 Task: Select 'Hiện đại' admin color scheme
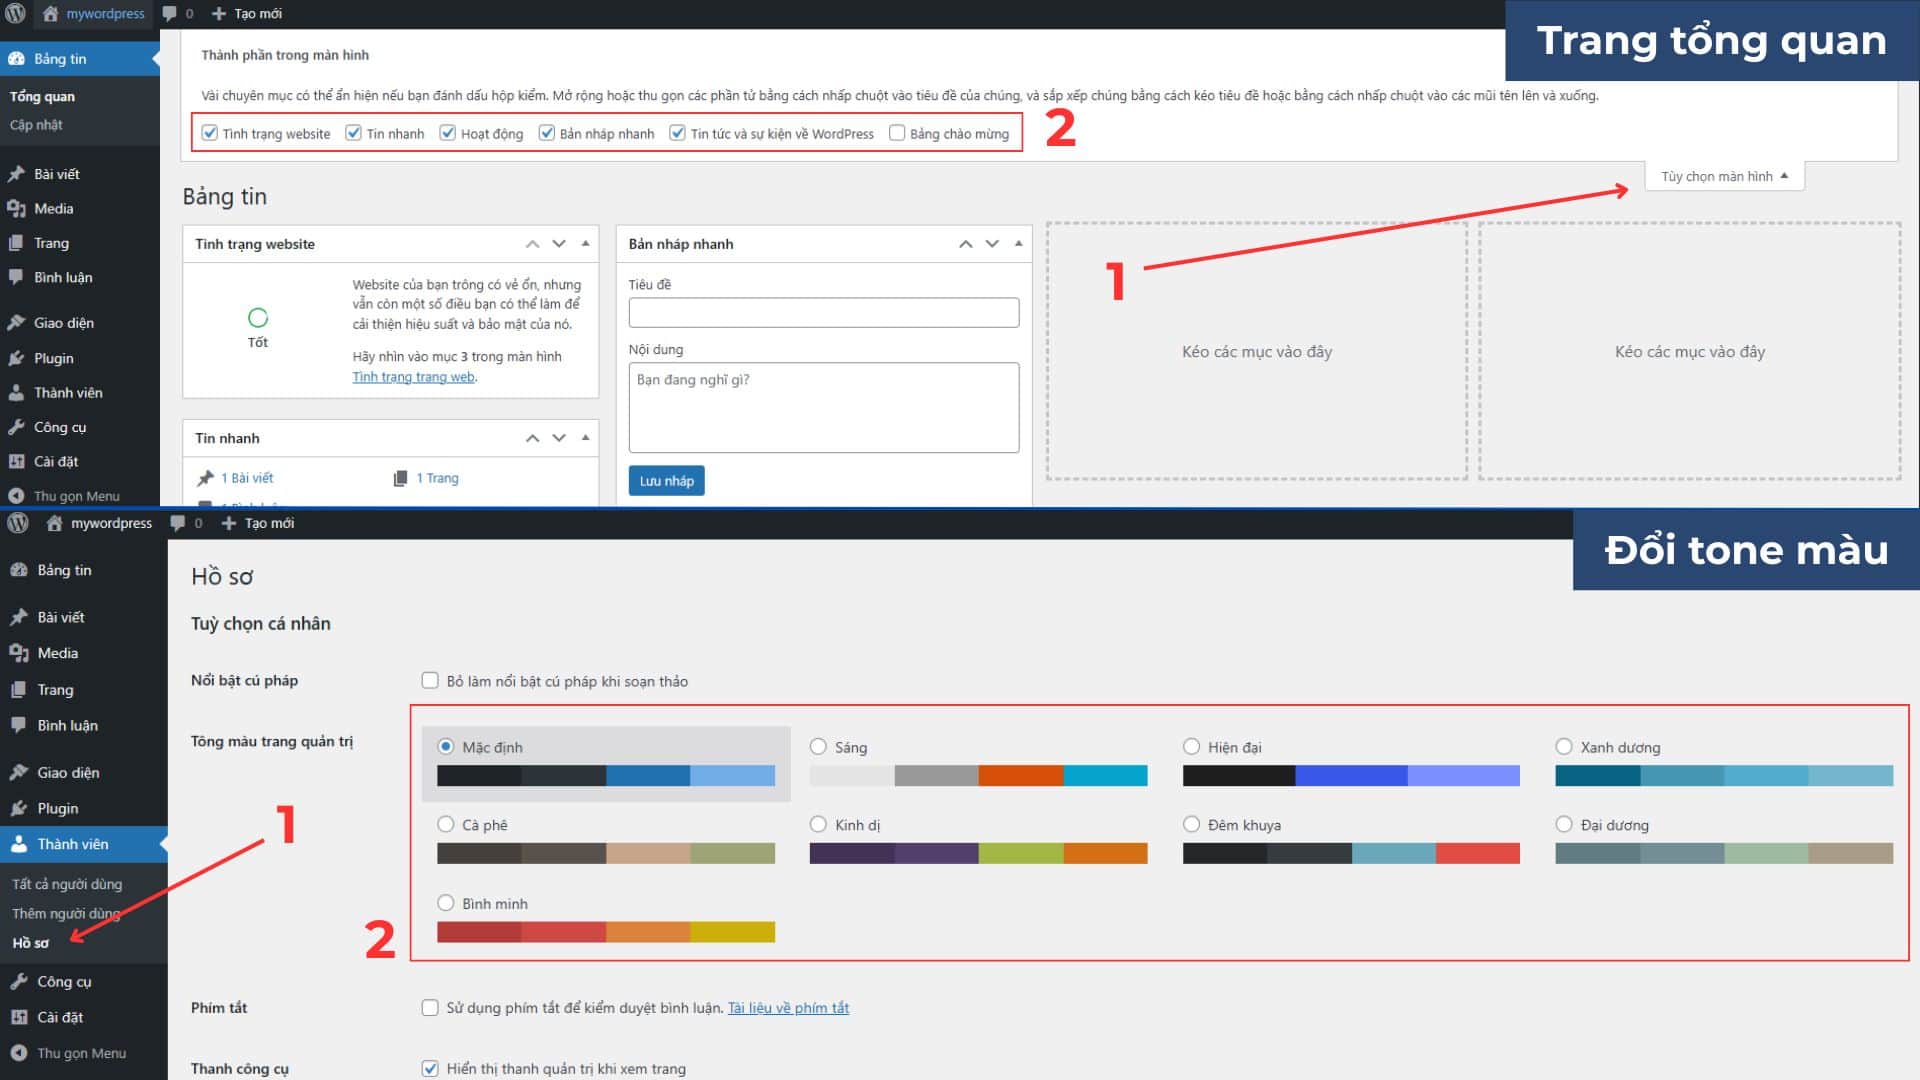click(x=1191, y=746)
